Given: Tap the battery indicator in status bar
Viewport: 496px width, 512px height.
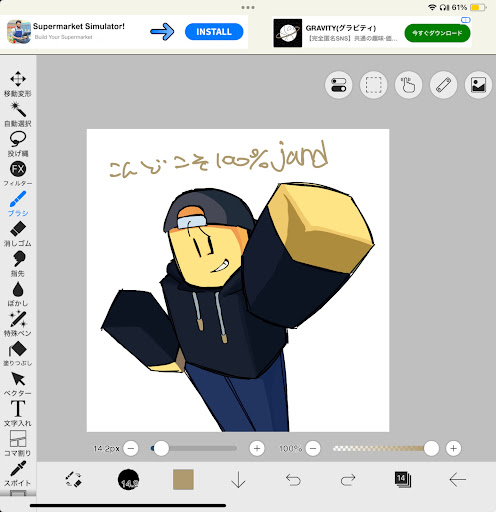Looking at the screenshot, I should [477, 7].
